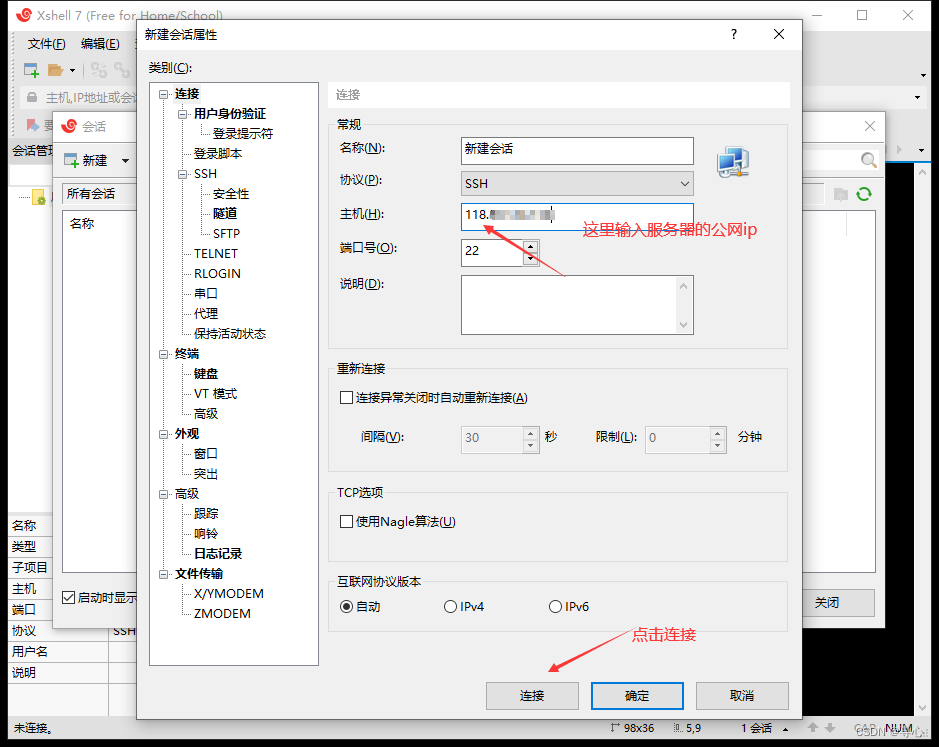
Task: Collapse the 用户身份验证 tree node
Action: click(x=183, y=114)
